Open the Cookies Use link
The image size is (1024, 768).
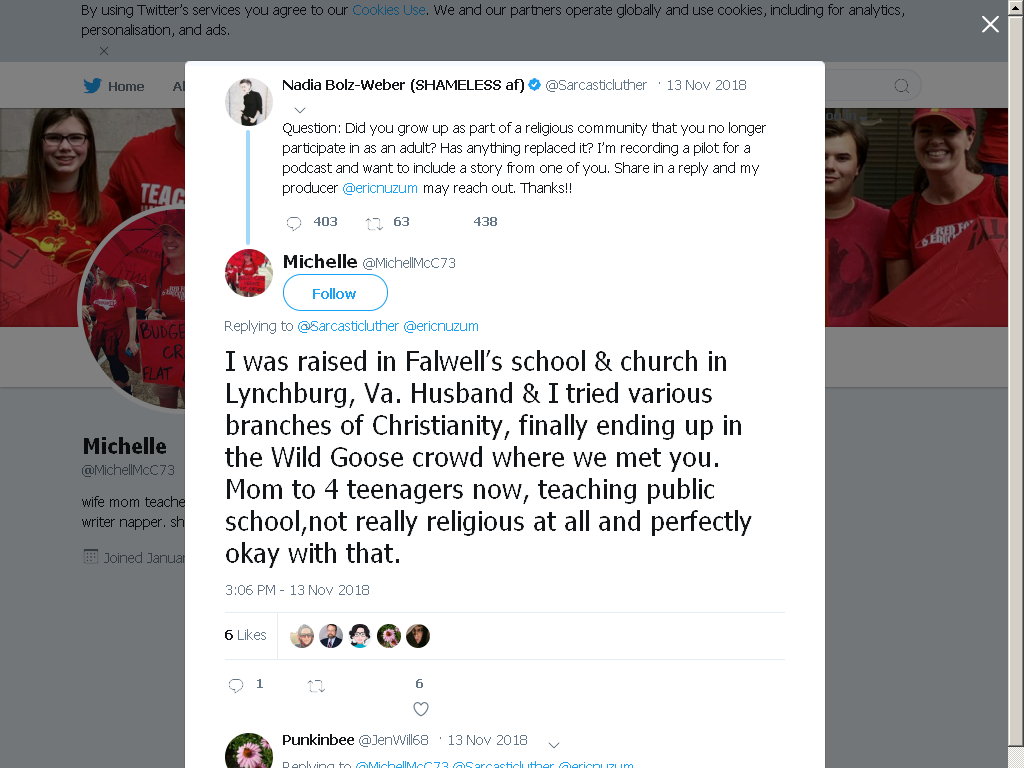coord(389,10)
